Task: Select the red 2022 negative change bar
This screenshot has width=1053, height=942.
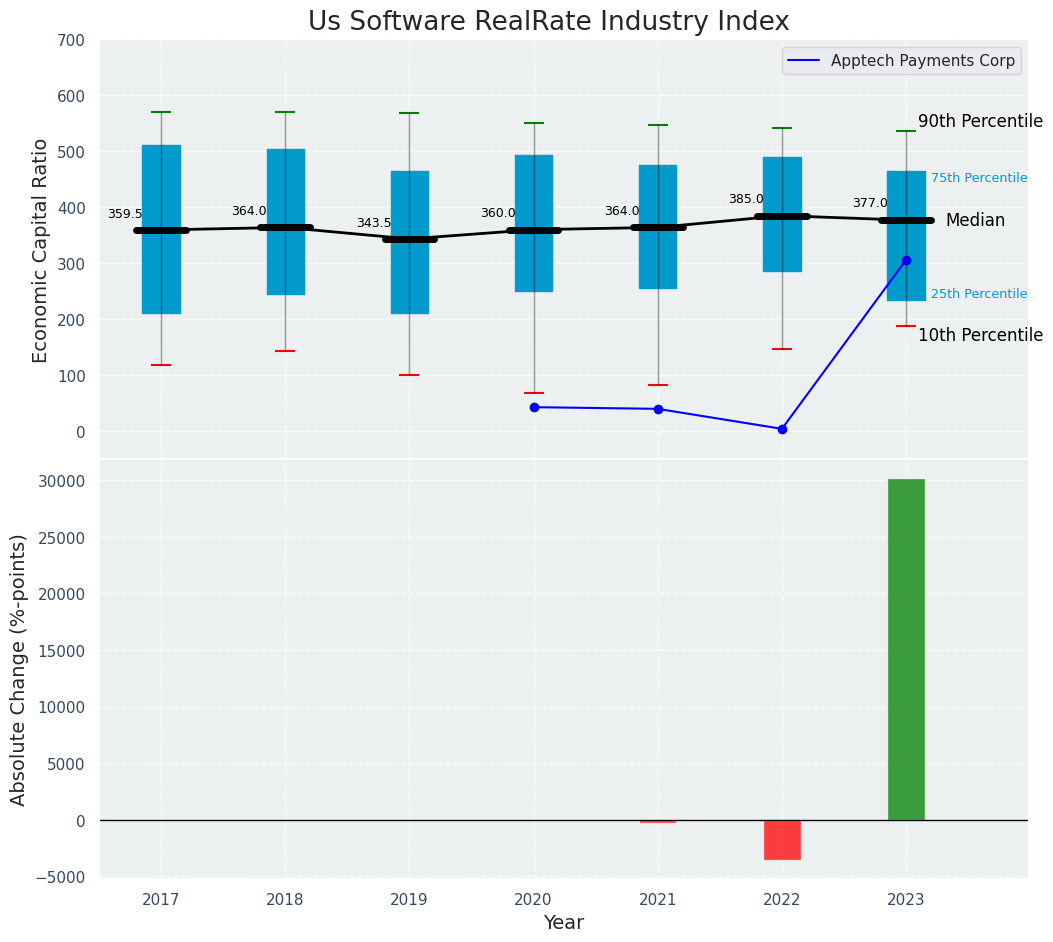Action: click(782, 839)
